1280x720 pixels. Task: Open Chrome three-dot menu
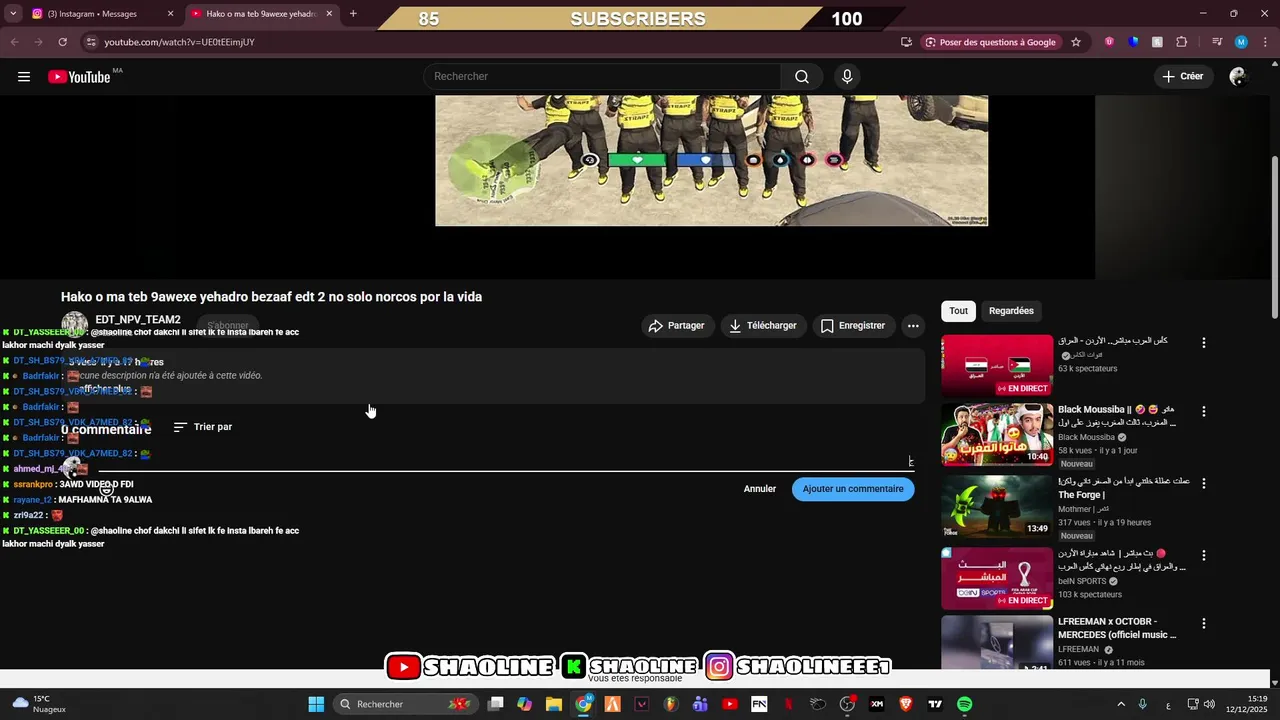click(1264, 42)
